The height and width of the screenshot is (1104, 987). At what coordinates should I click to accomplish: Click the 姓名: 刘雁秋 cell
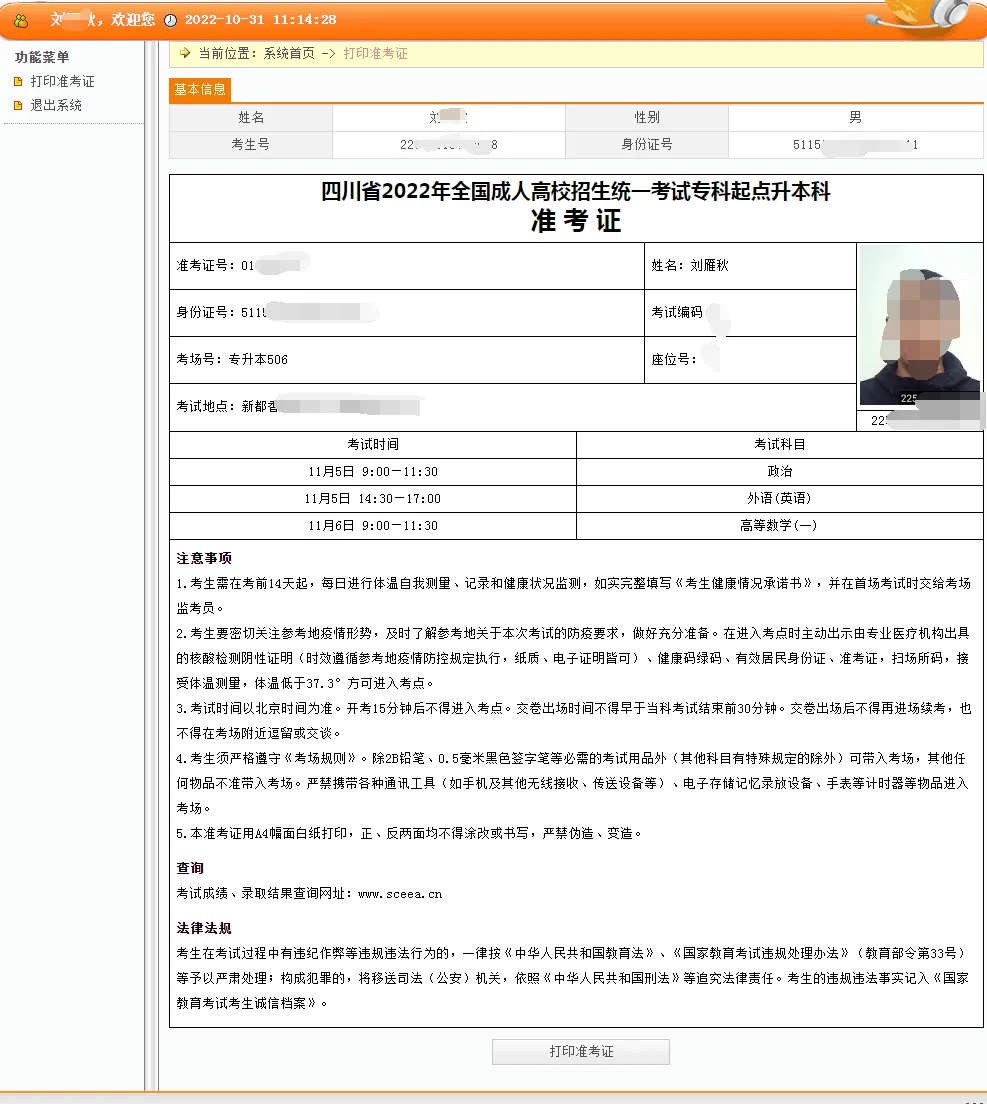[x=750, y=266]
